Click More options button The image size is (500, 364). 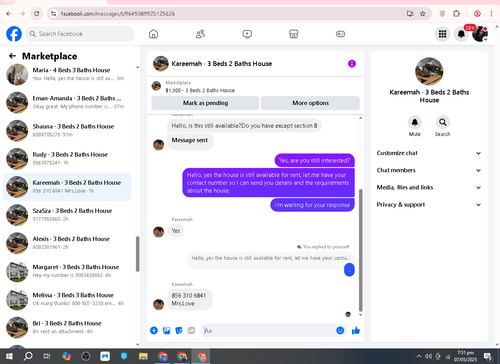310,103
